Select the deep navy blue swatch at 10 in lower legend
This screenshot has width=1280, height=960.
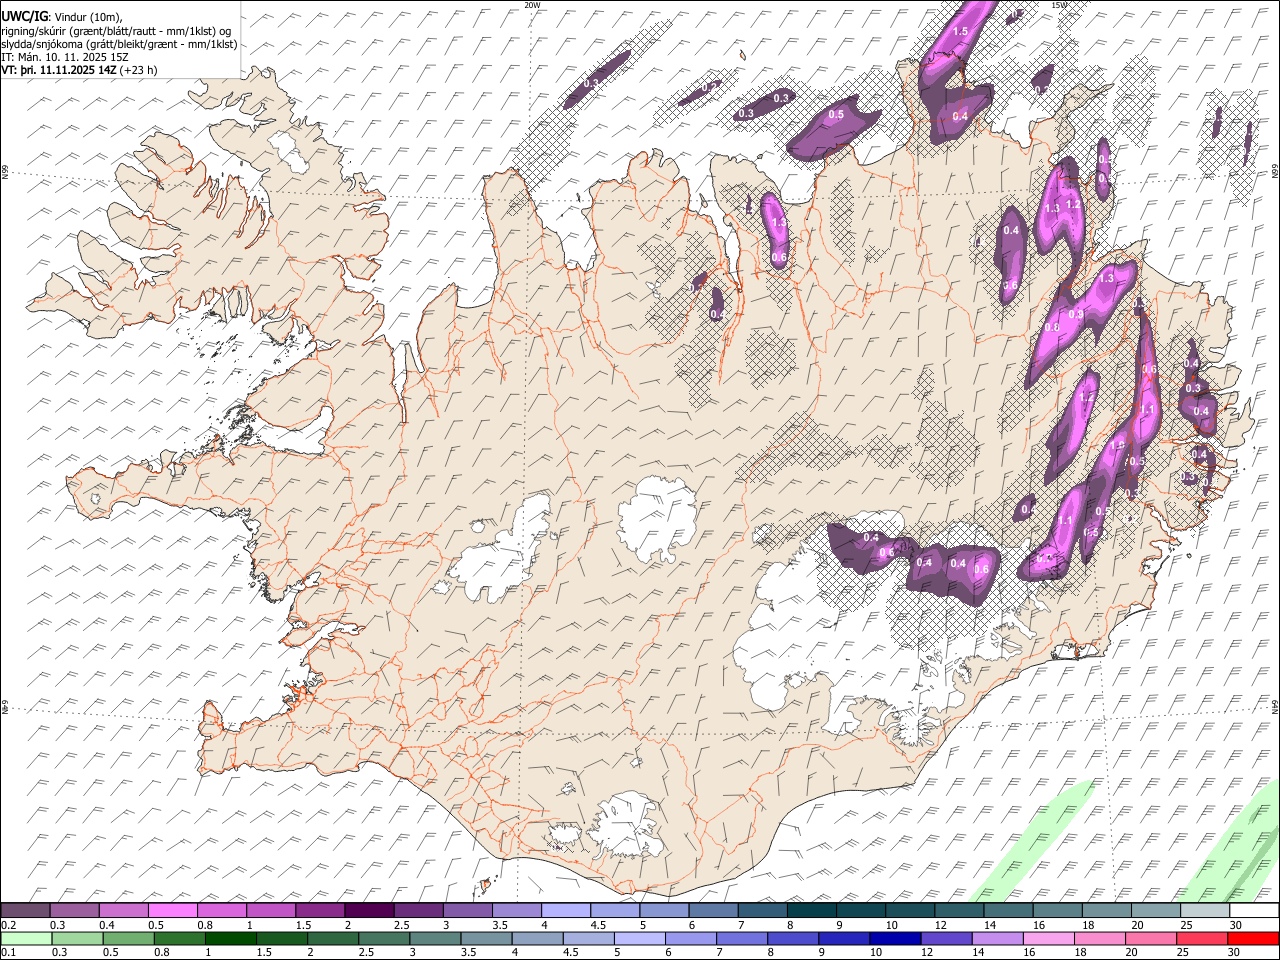click(895, 938)
